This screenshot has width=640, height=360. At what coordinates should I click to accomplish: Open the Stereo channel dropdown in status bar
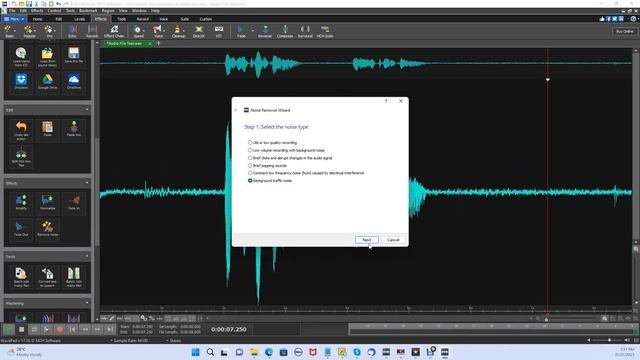(x=174, y=340)
